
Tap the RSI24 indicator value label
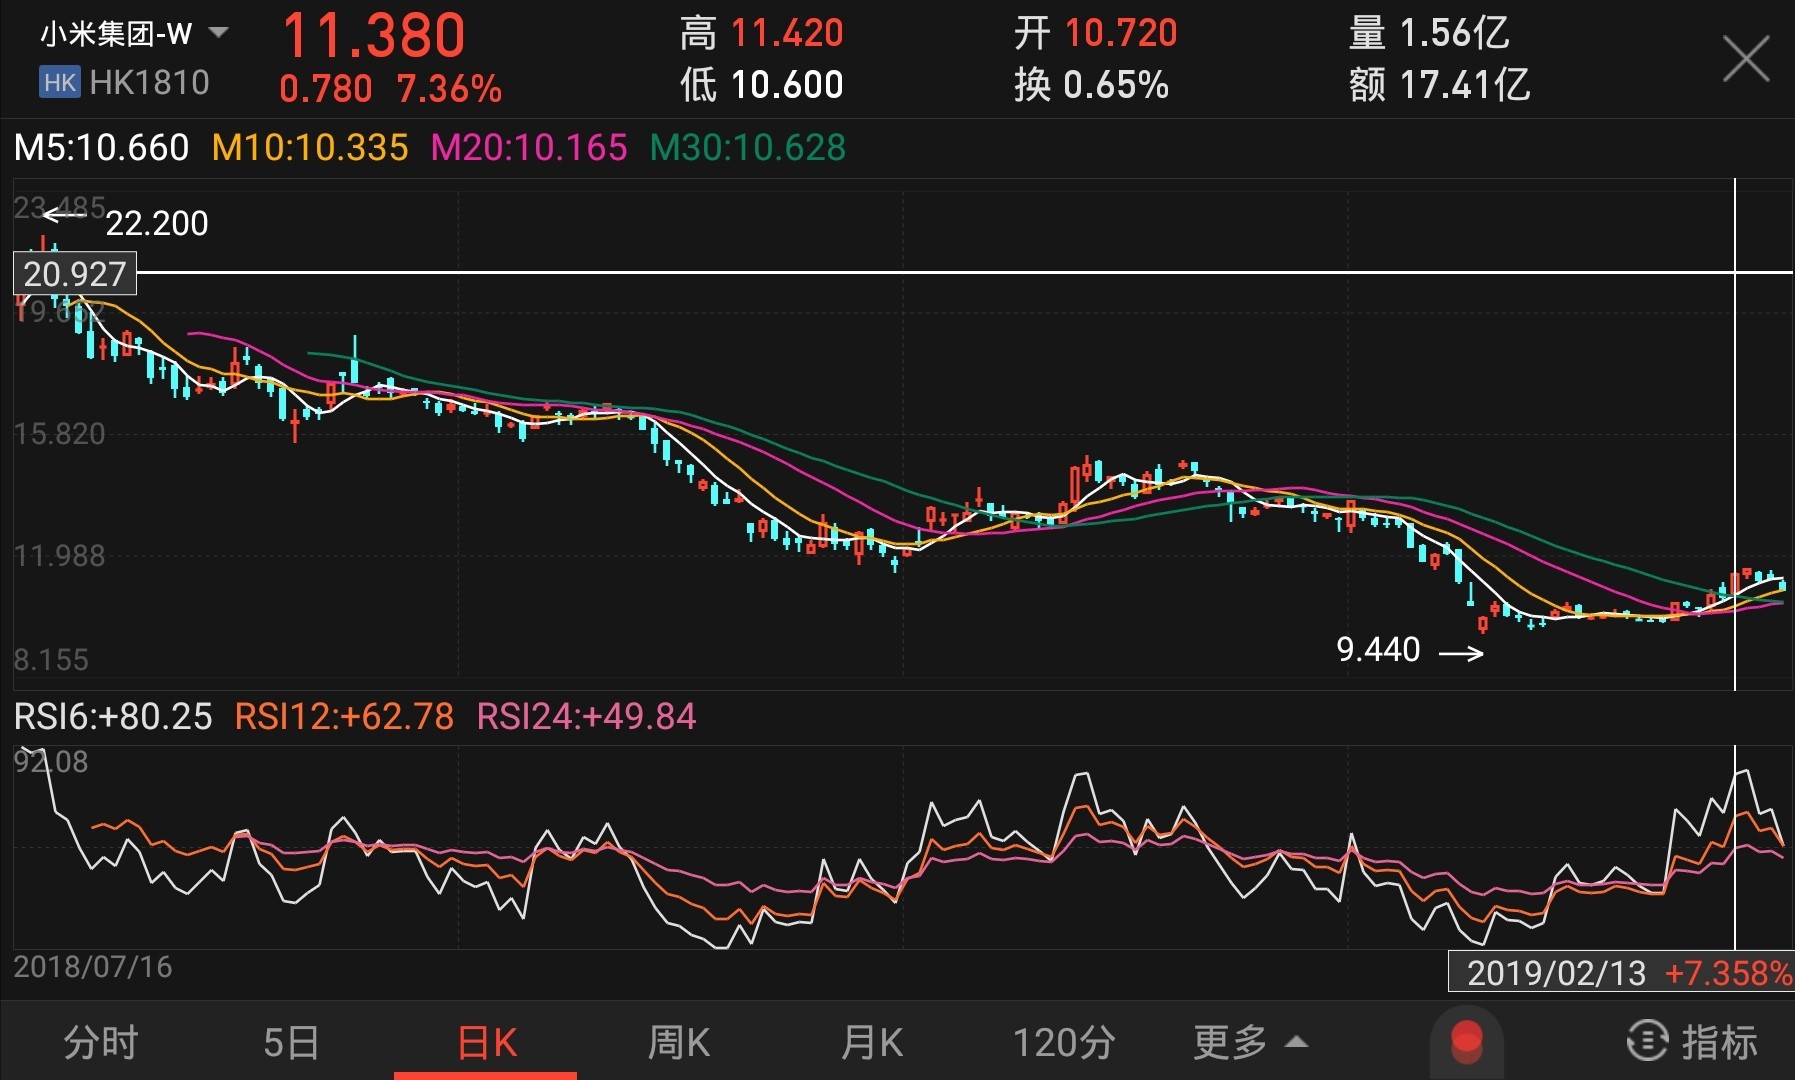coord(586,716)
